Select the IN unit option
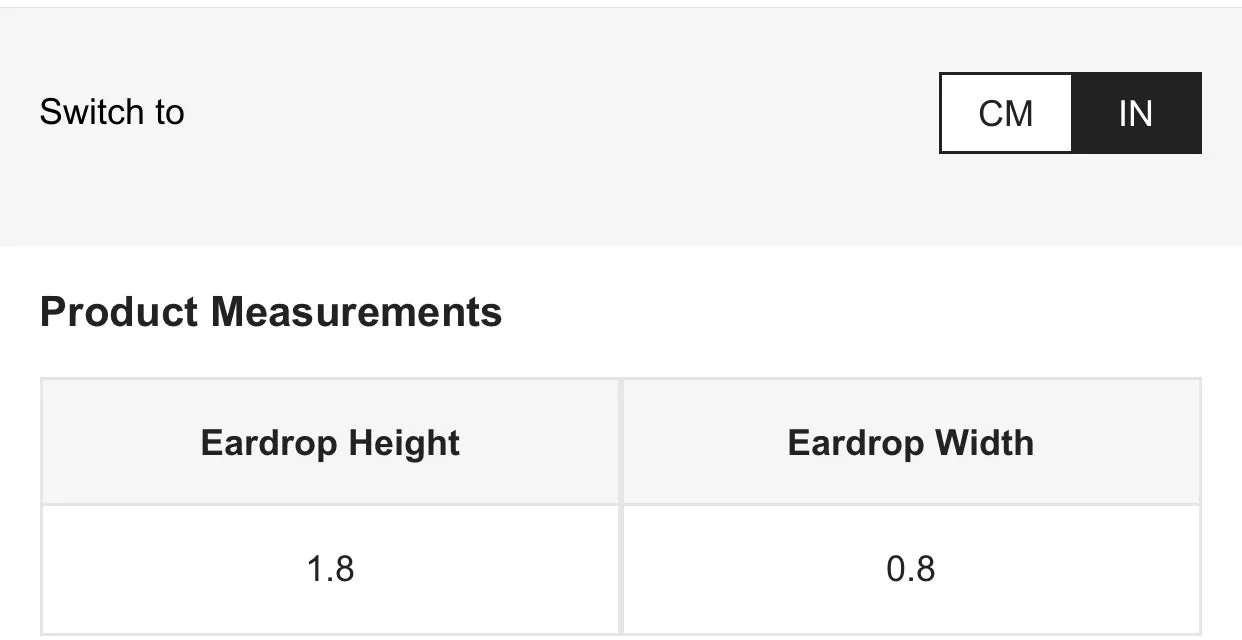 point(1136,113)
